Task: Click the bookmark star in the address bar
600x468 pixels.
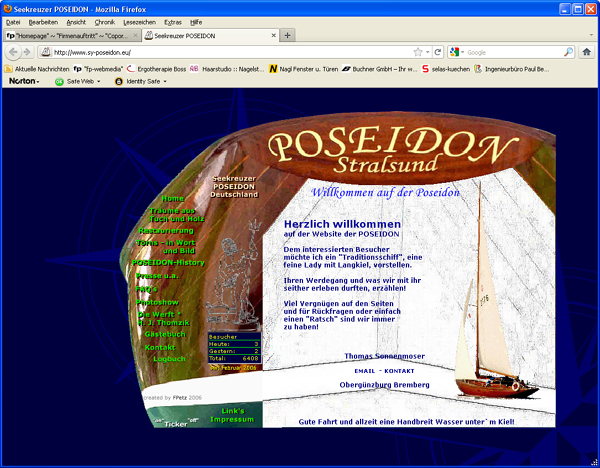Action: (417, 52)
